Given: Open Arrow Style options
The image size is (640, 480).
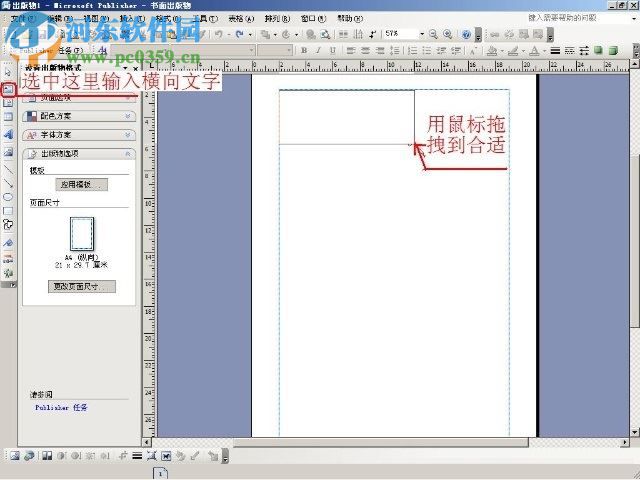Looking at the screenshot, I should pyautogui.click(x=584, y=51).
